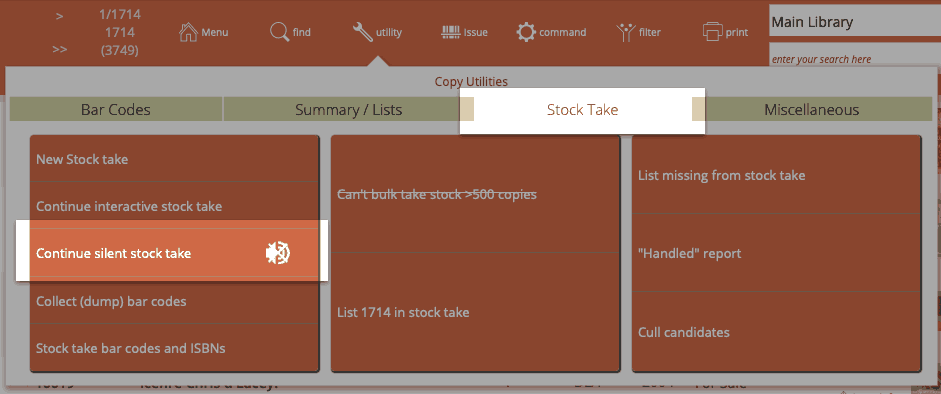Click the filter icon
This screenshot has height=394, width=941.
pyautogui.click(x=626, y=32)
